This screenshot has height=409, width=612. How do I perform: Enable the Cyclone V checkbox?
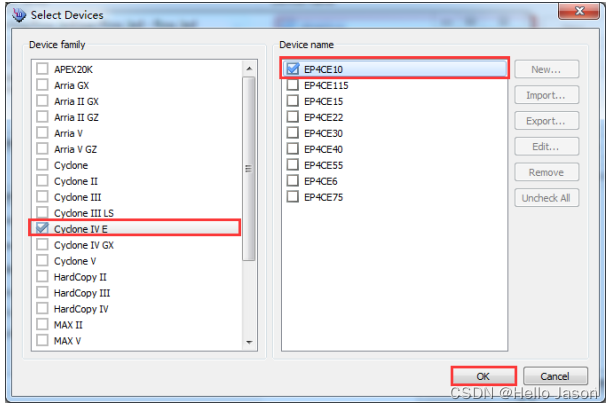[x=42, y=261]
